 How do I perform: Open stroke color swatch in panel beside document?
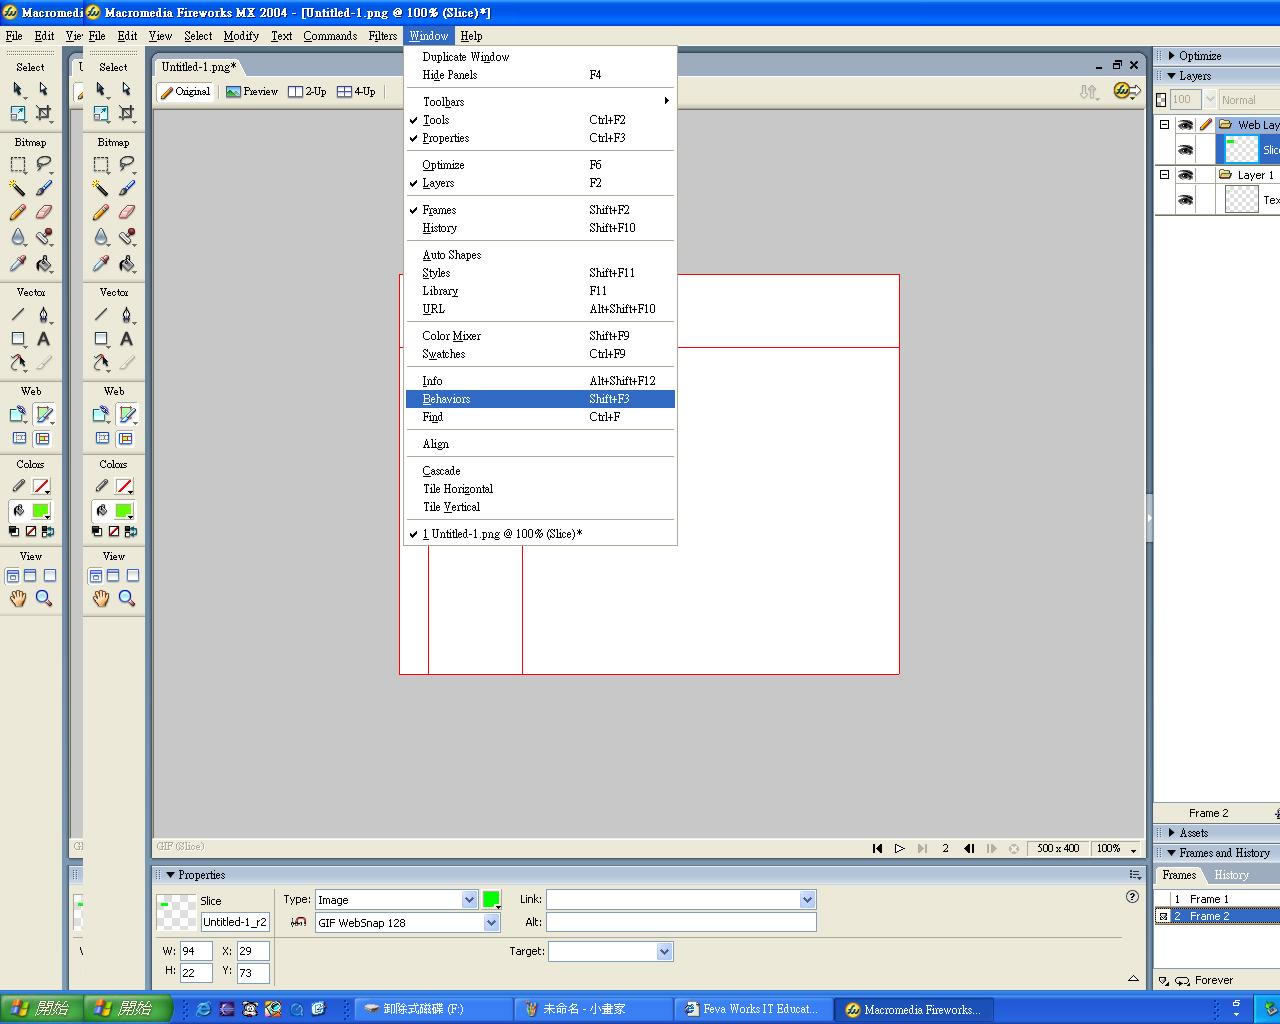(124, 486)
